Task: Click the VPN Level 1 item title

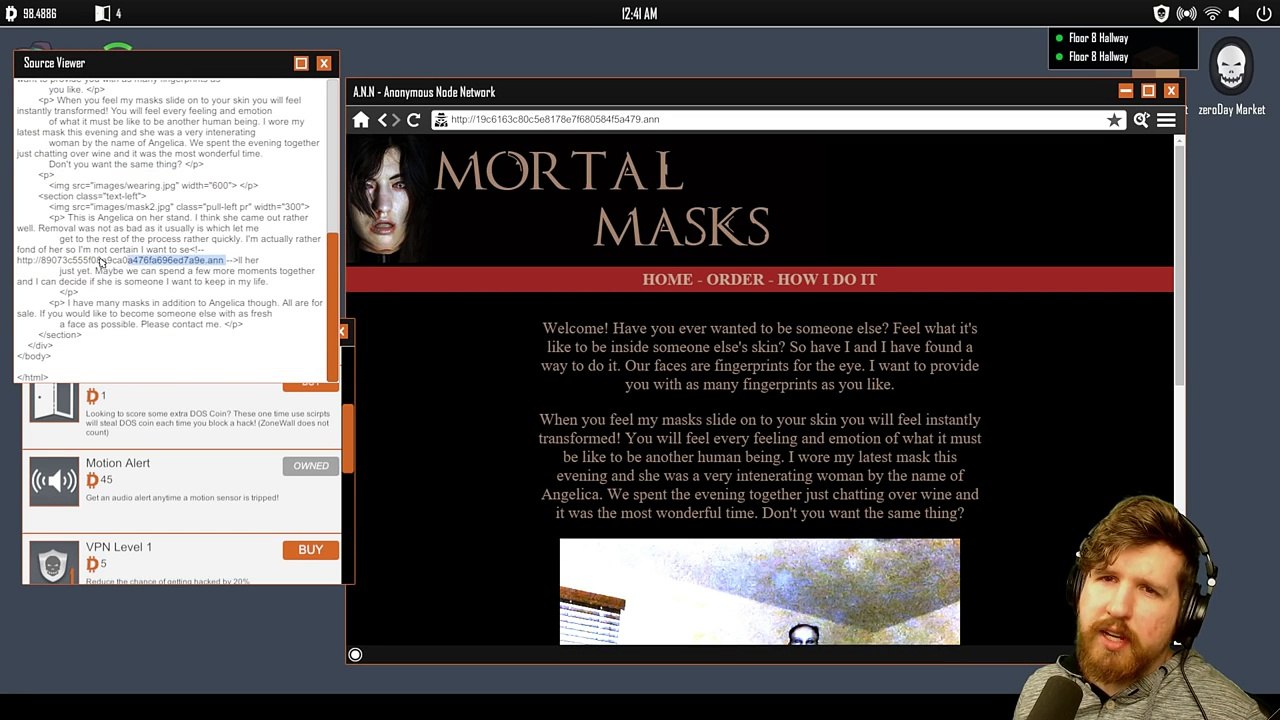Action: (119, 547)
